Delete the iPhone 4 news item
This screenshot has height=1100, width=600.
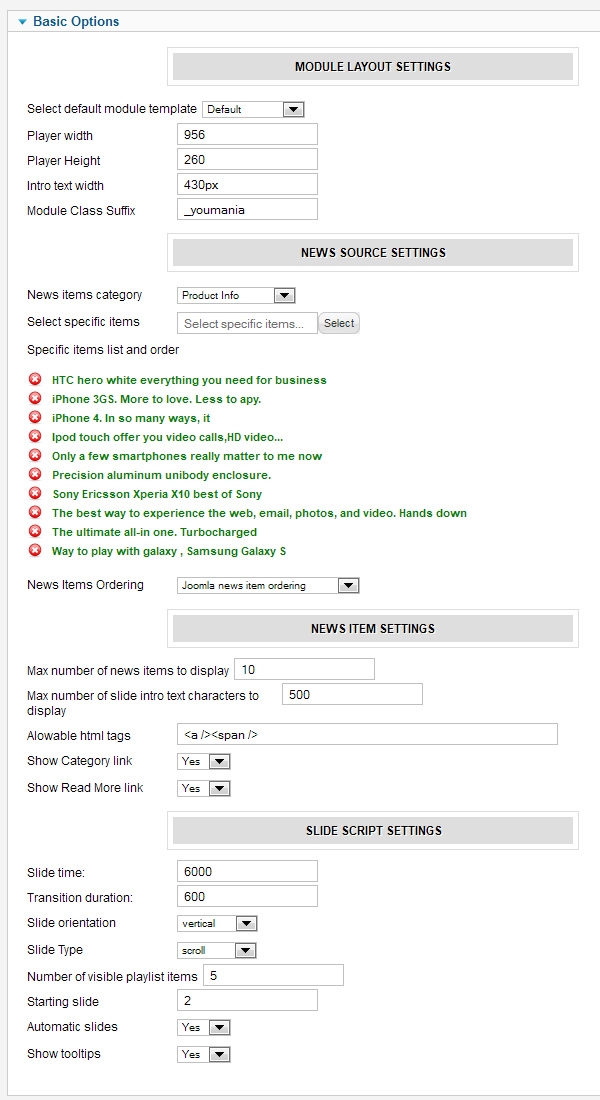pos(35,418)
